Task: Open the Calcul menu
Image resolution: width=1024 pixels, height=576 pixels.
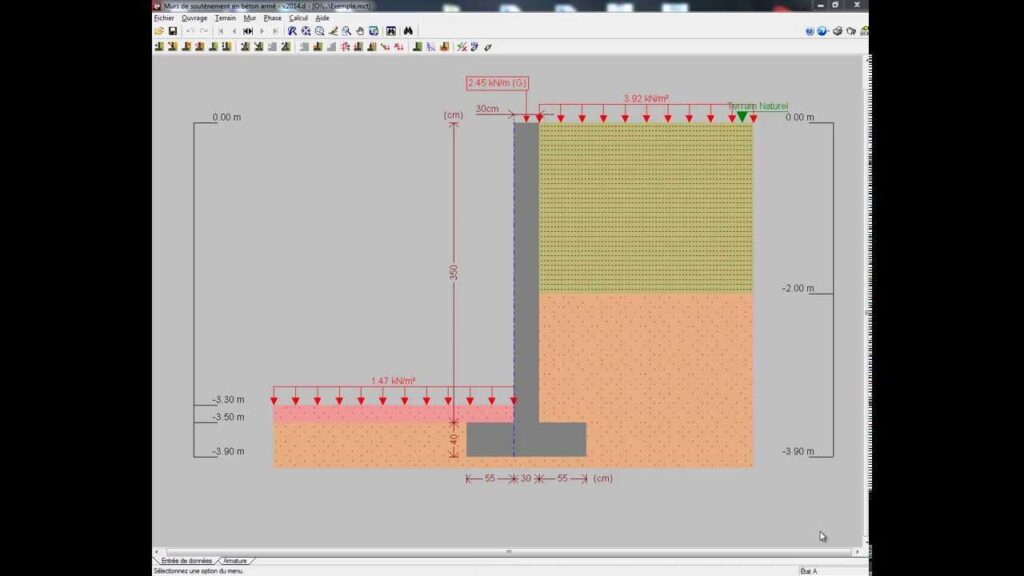Action: point(298,18)
